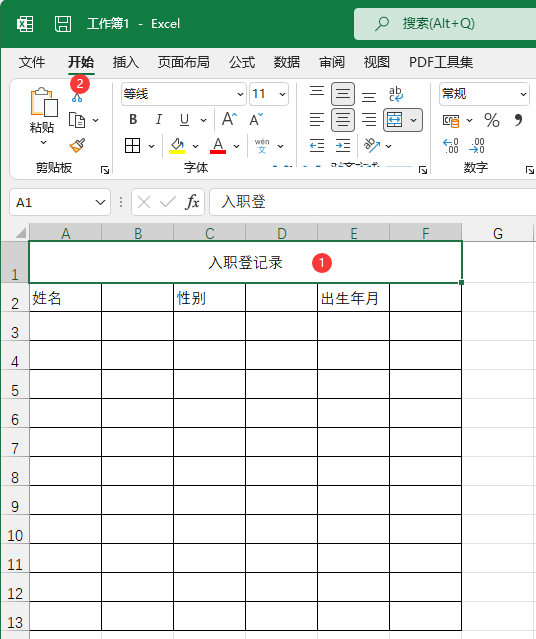The image size is (536, 639).
Task: Open the font size dropdown
Action: click(282, 94)
